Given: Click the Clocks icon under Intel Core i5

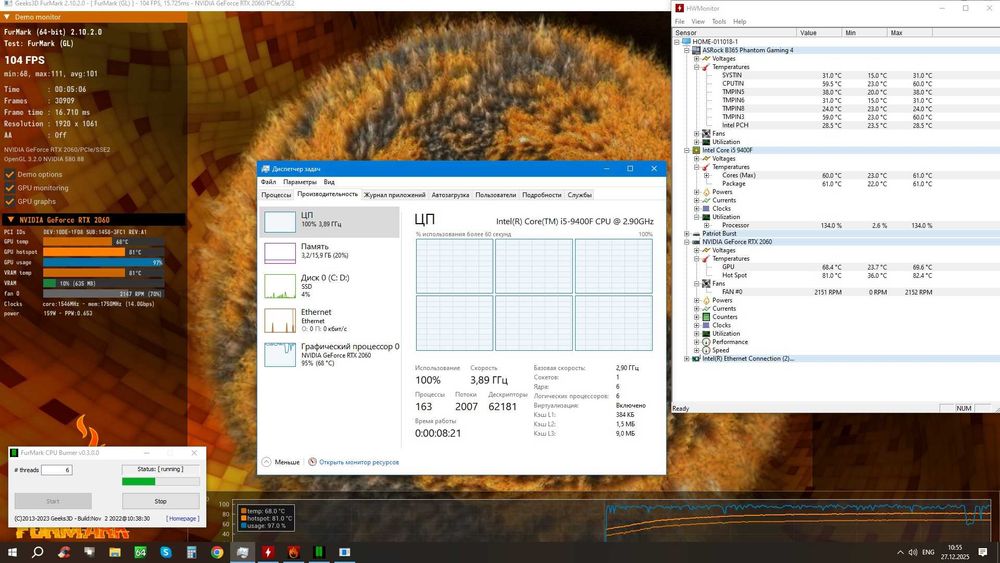Looking at the screenshot, I should (x=706, y=208).
